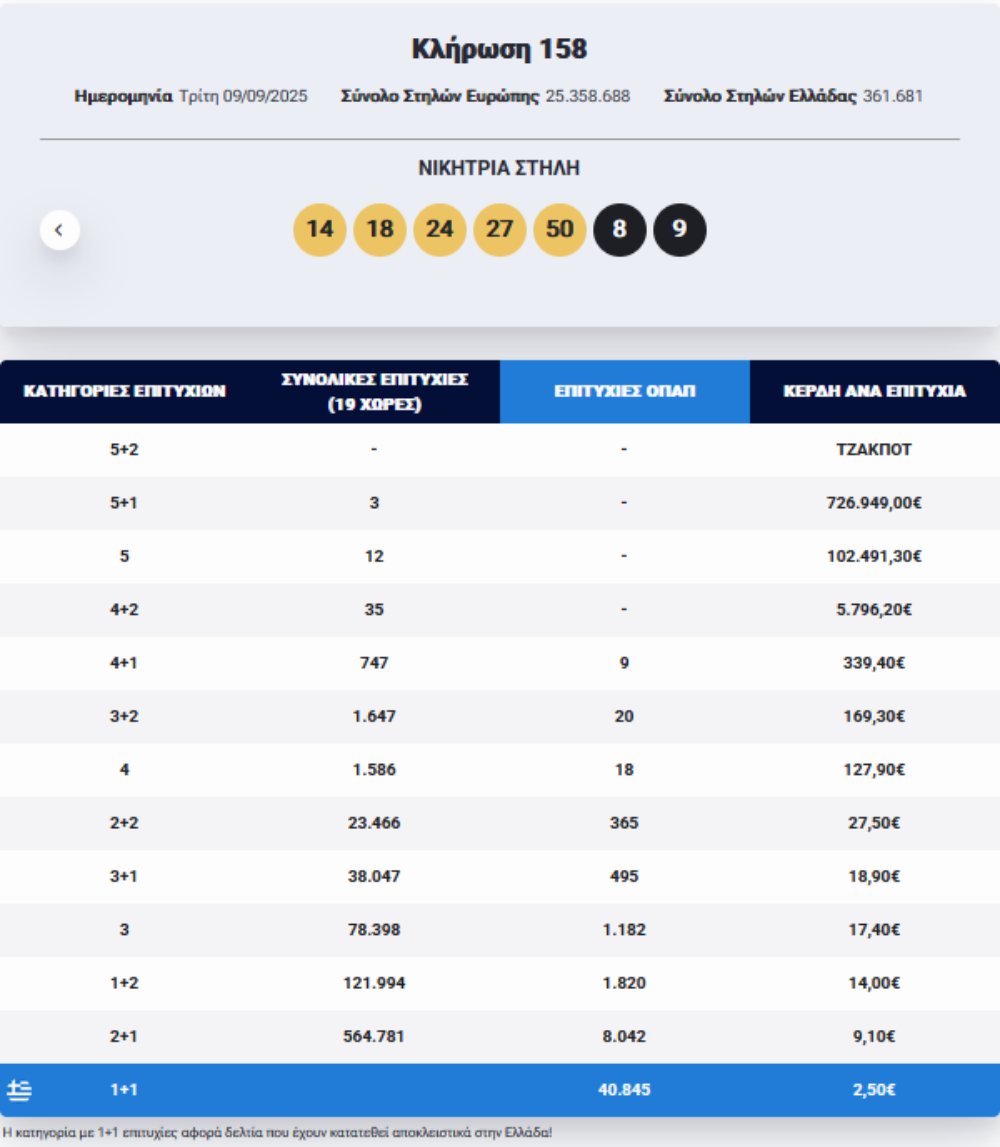Click the prize 127,90€
Screen dimensions: 1000x1147
tap(874, 770)
